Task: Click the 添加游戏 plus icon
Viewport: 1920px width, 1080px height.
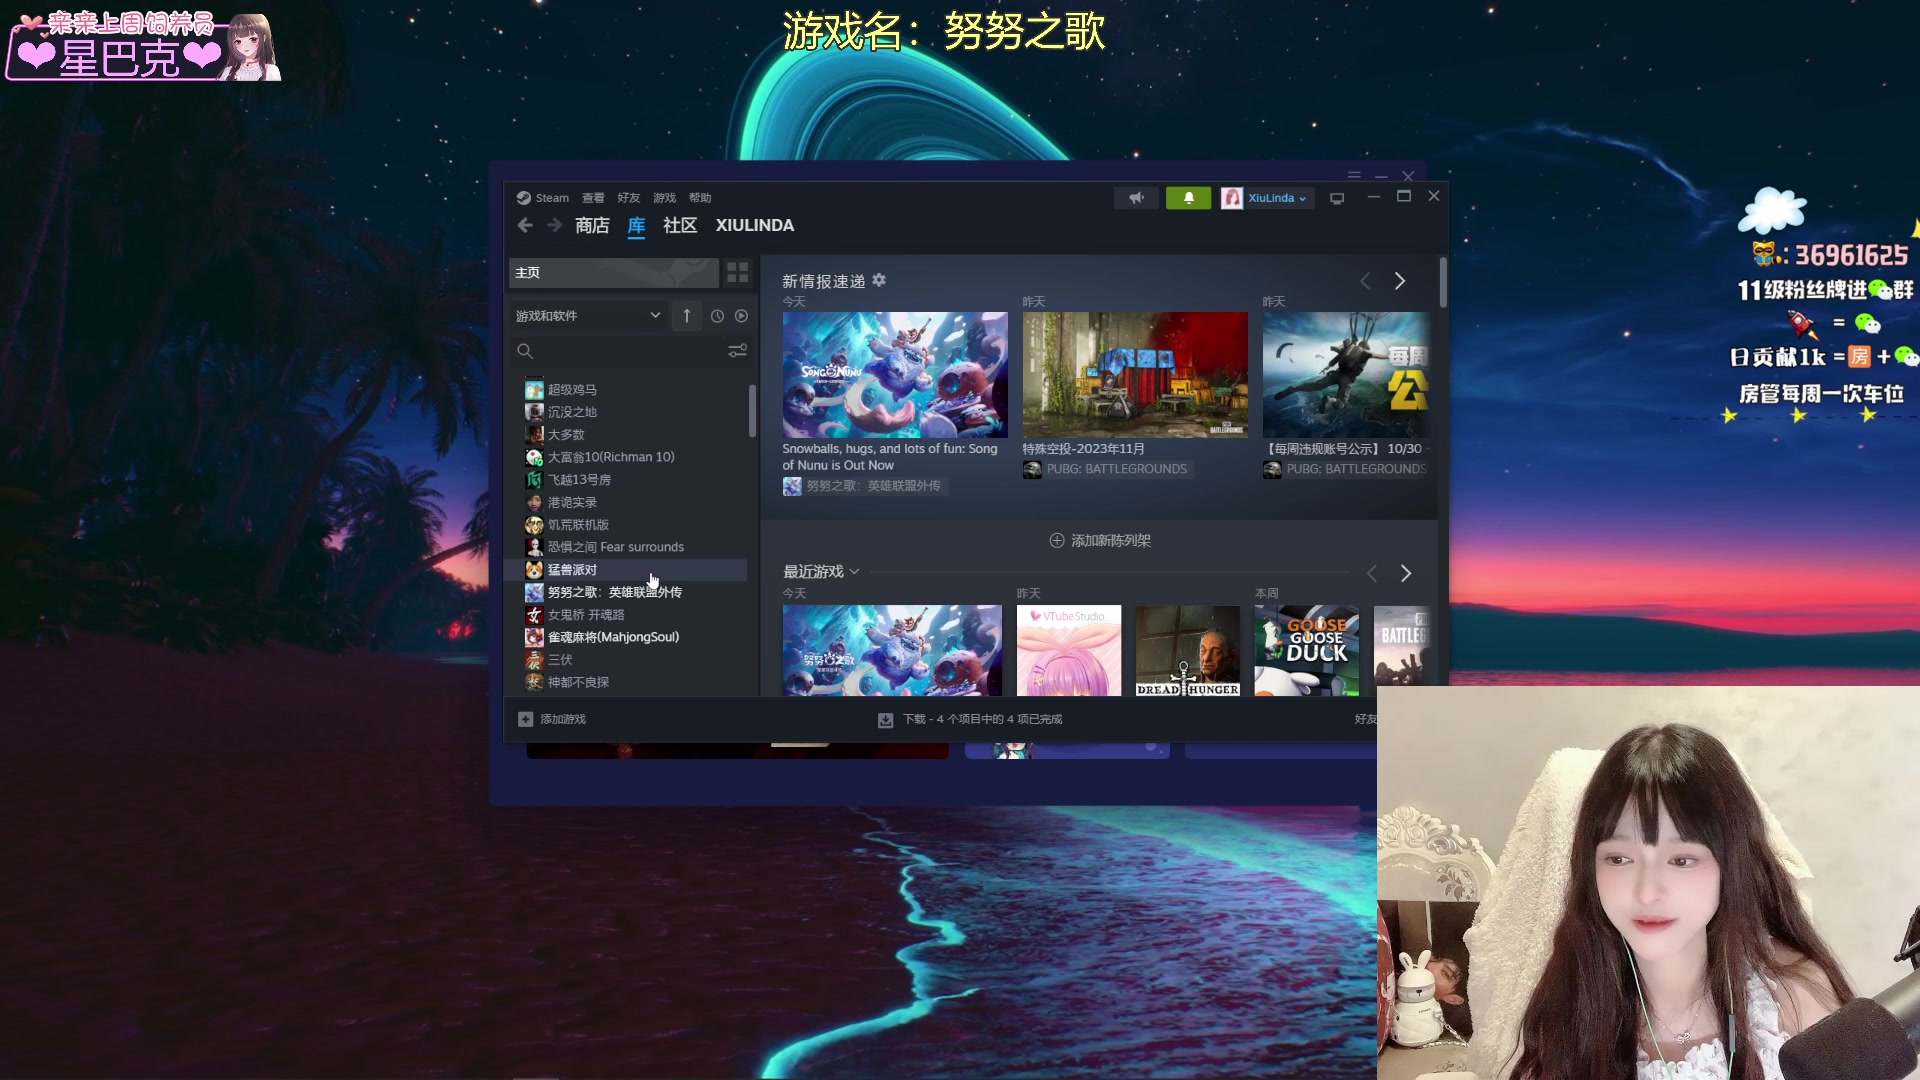Action: click(525, 719)
